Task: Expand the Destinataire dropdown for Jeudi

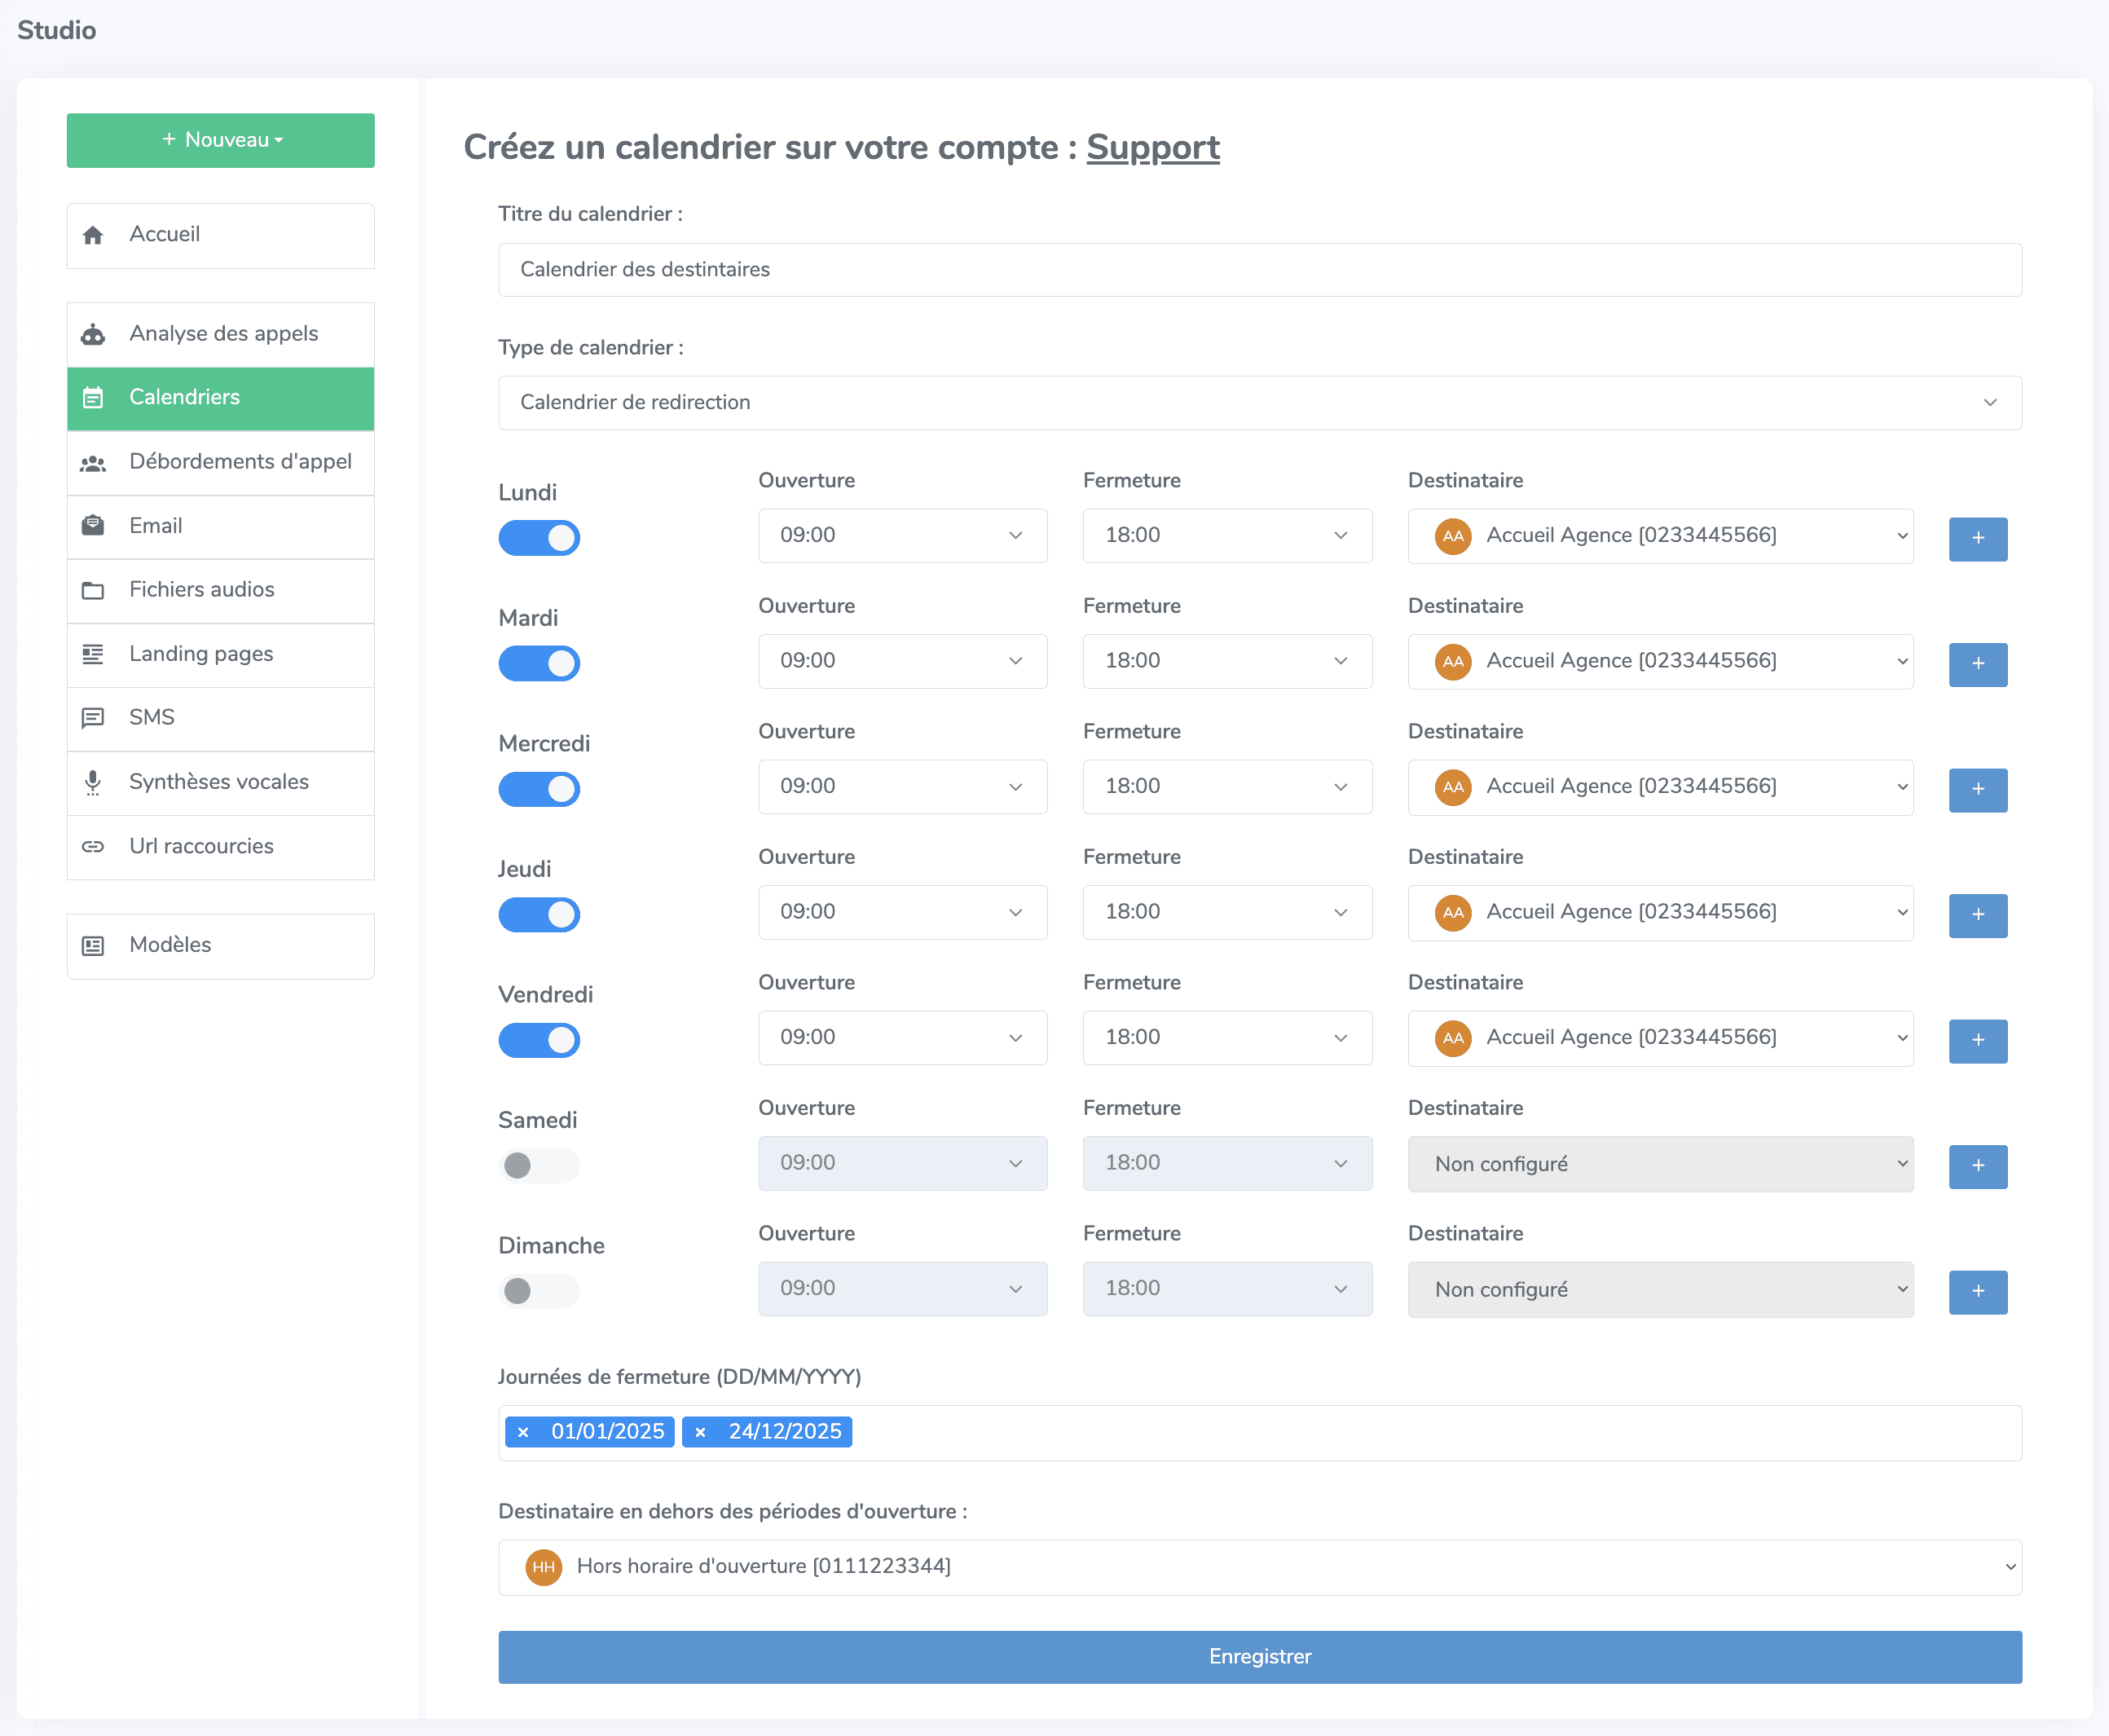Action: pos(1660,911)
